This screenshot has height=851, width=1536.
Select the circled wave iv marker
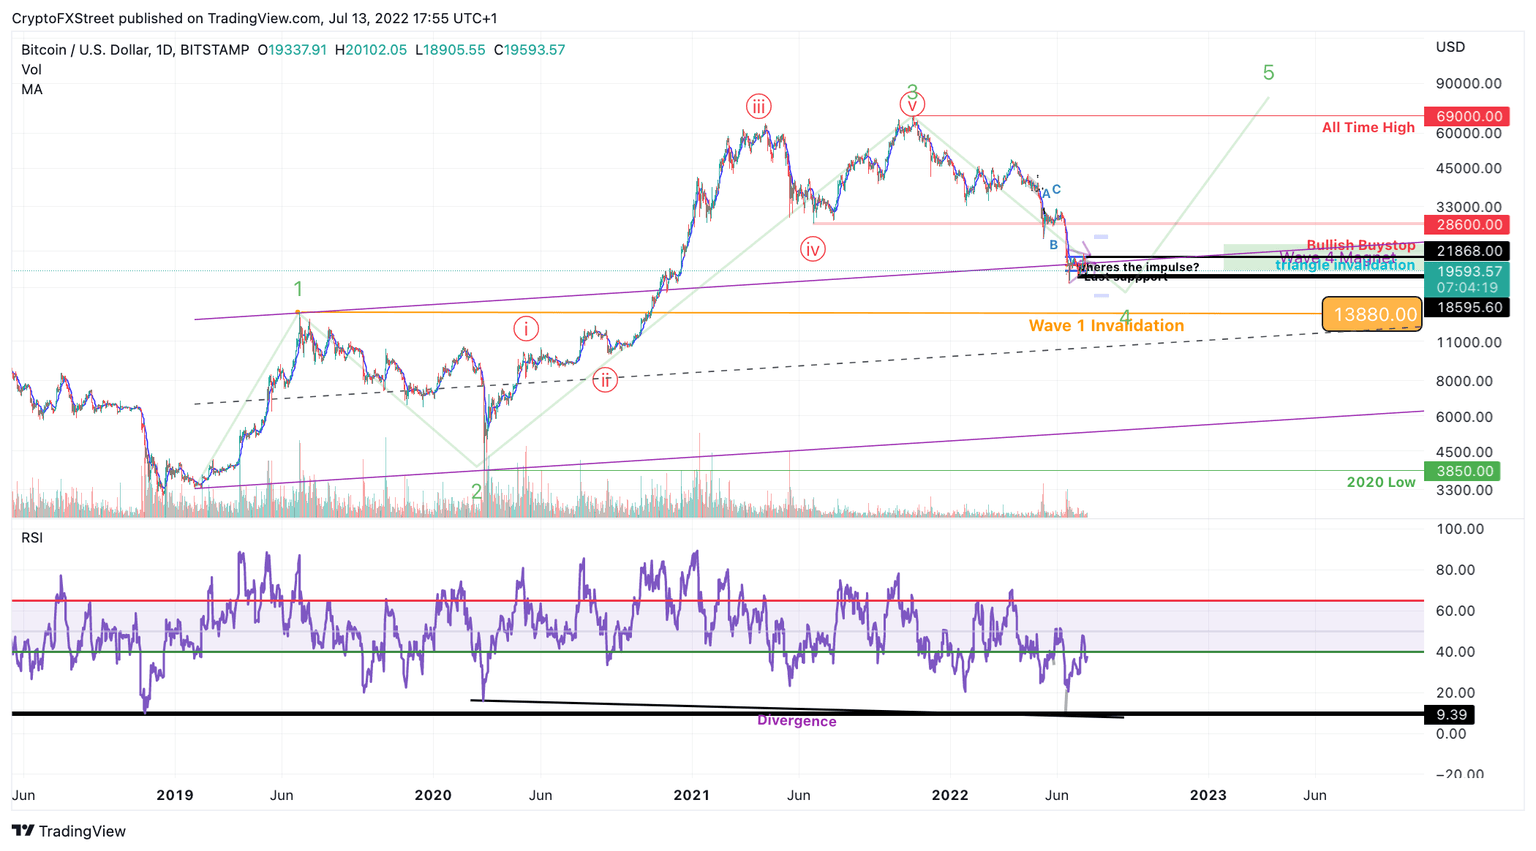(x=813, y=248)
